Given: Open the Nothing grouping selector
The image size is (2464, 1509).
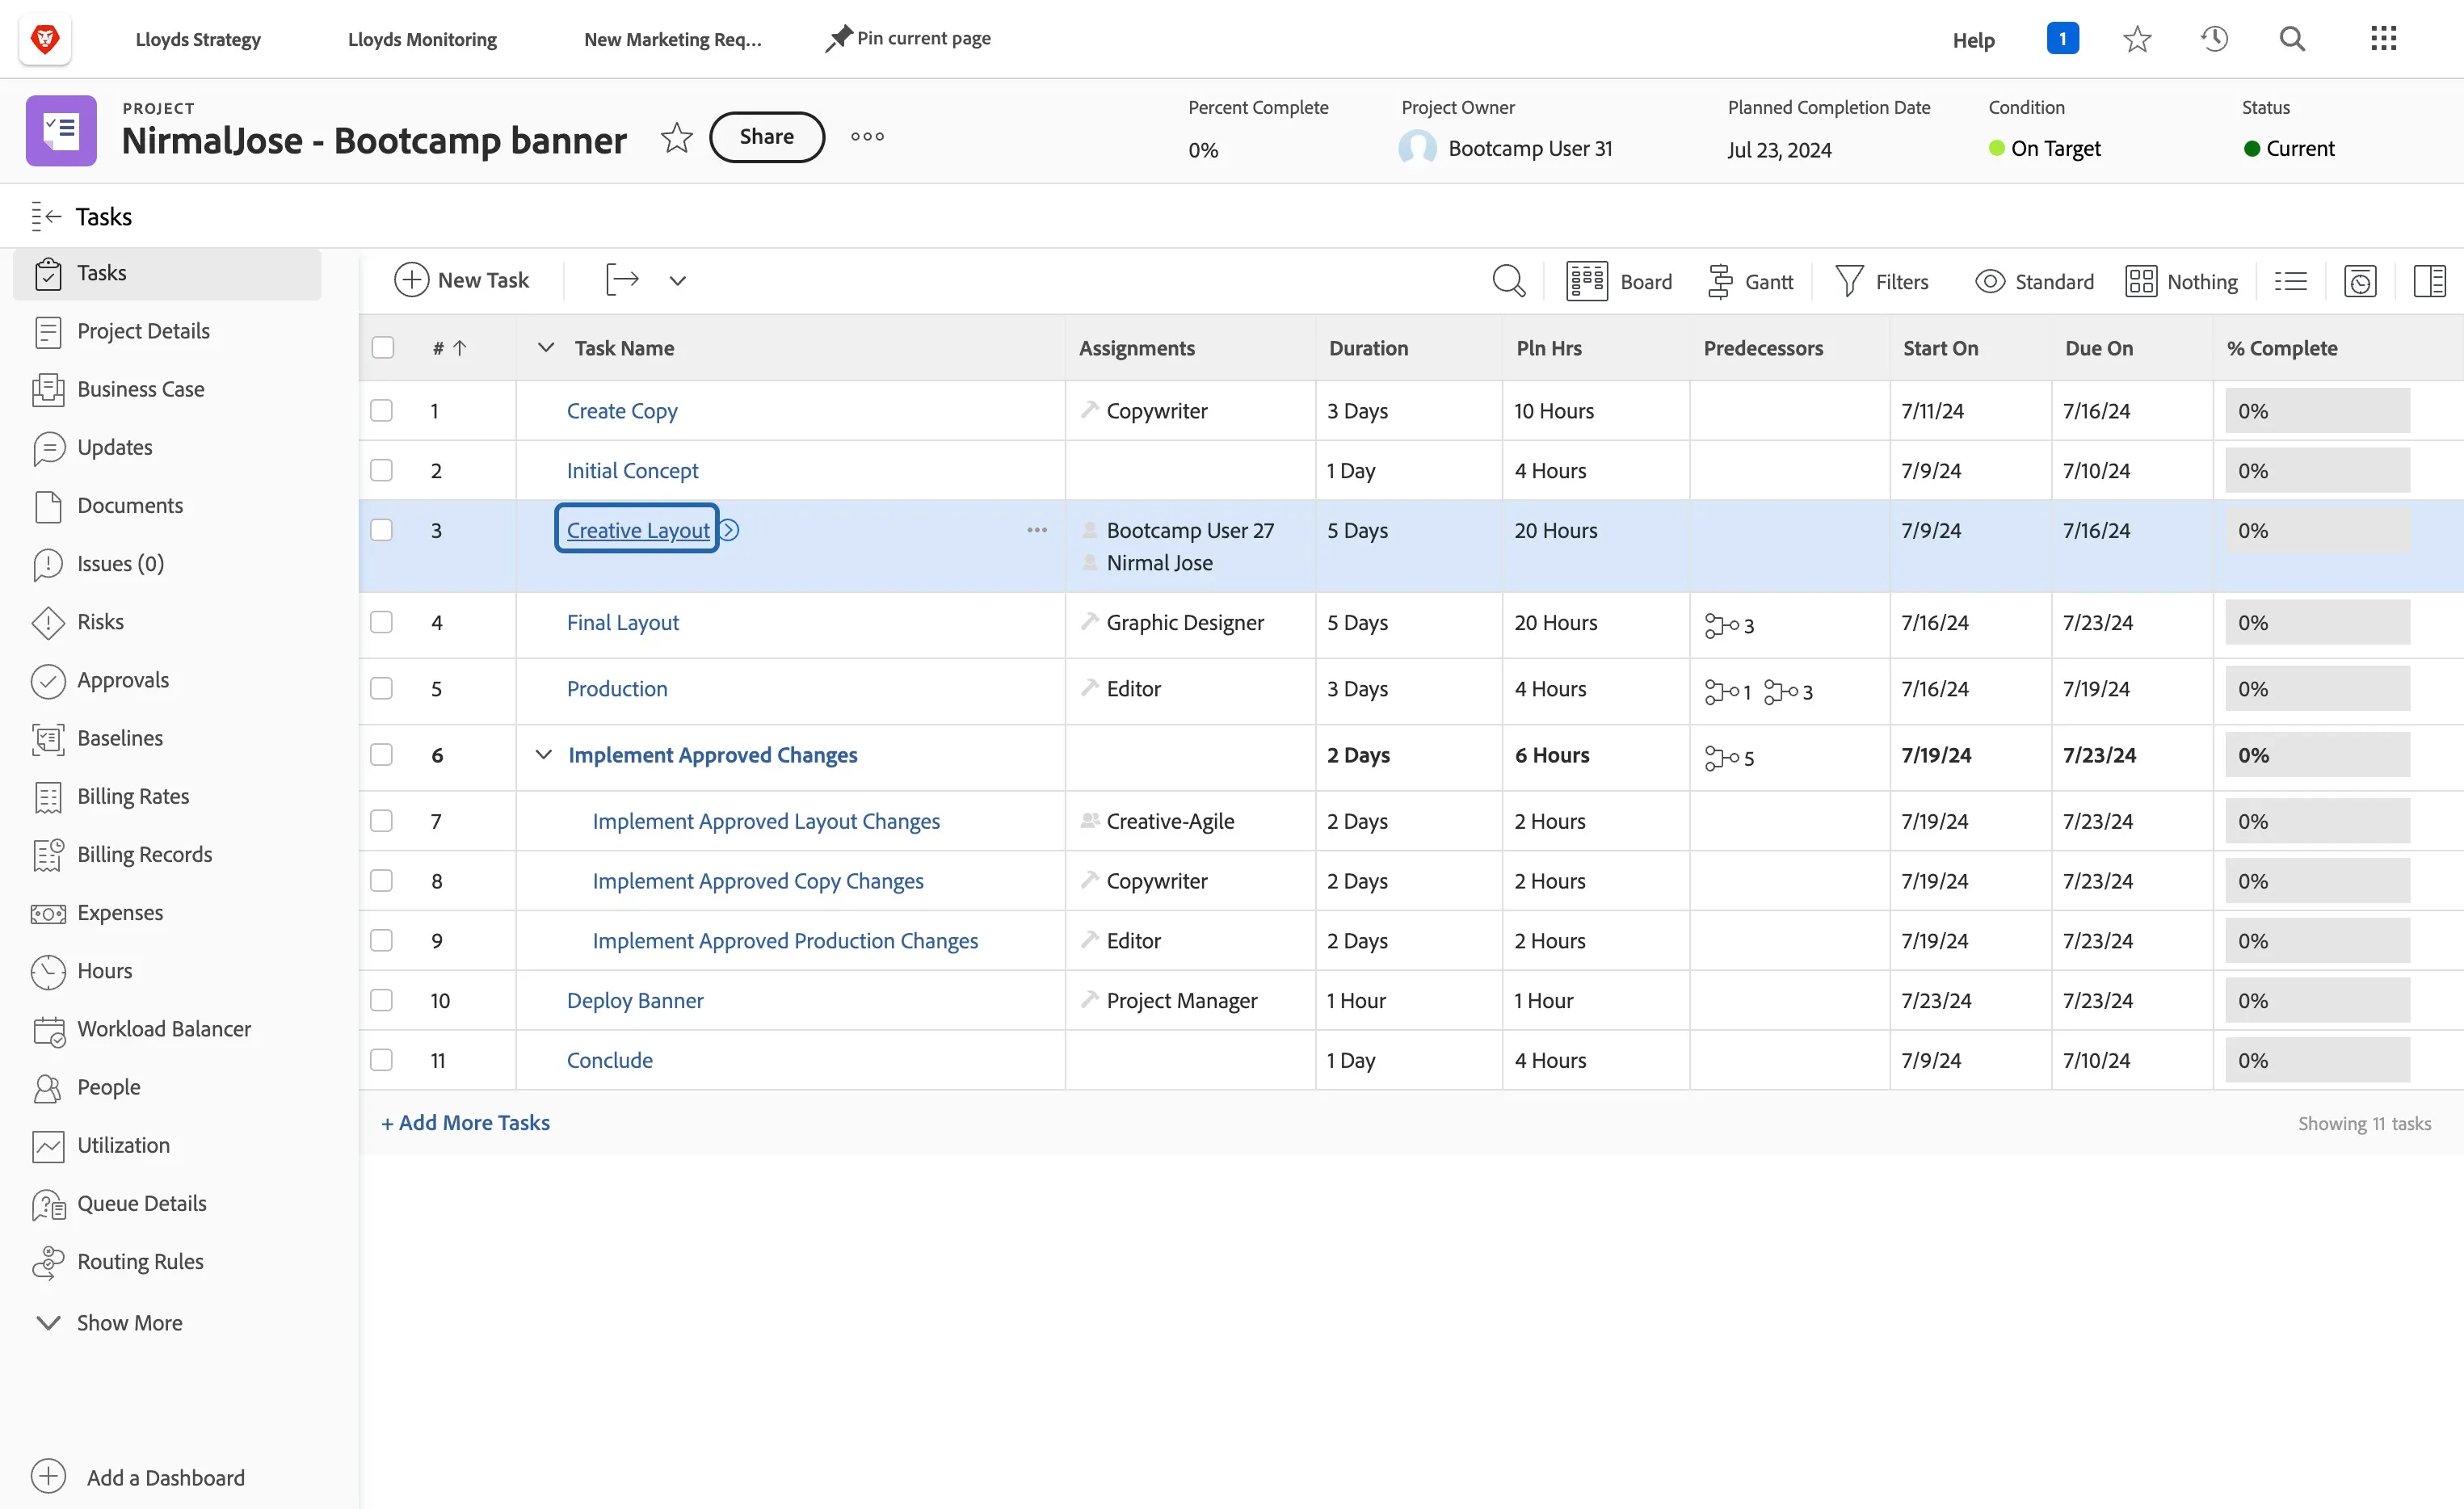Looking at the screenshot, I should (2182, 281).
